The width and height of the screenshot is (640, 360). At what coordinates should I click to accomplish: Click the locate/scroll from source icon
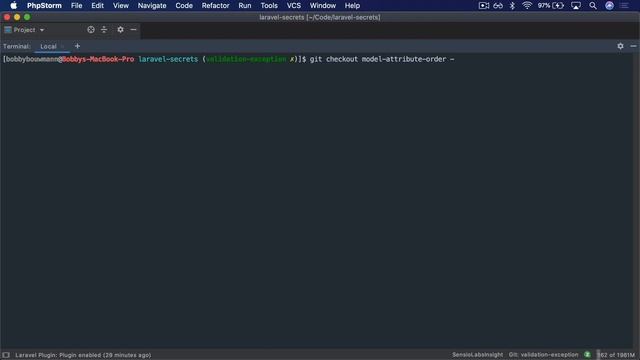click(91, 29)
